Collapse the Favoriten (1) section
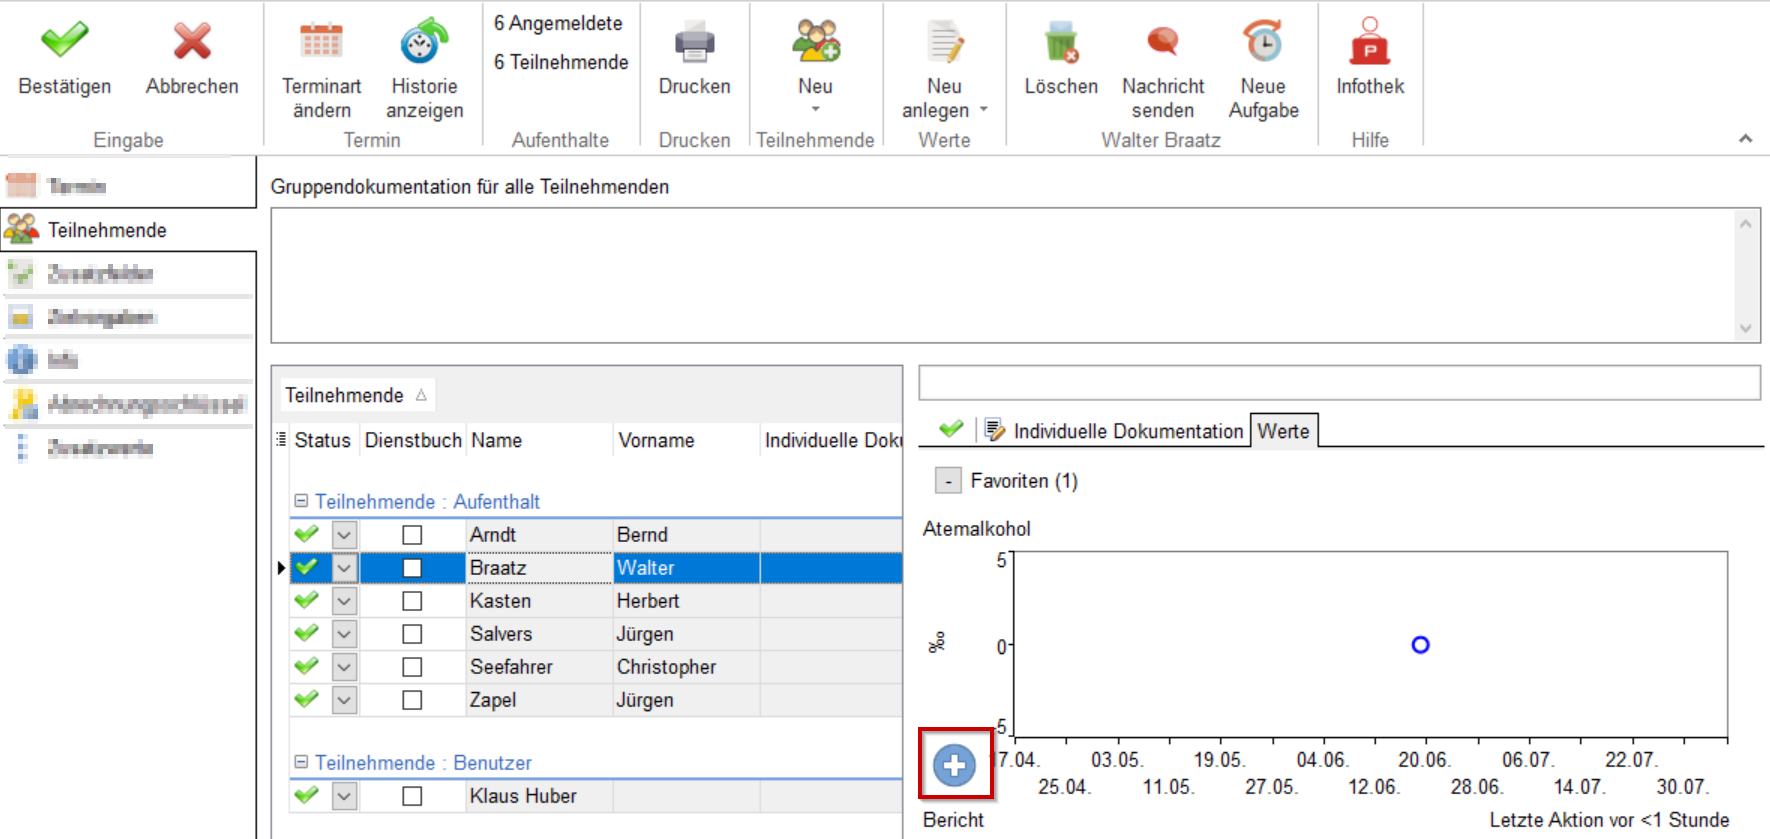Viewport: 1770px width, 839px height. click(948, 481)
